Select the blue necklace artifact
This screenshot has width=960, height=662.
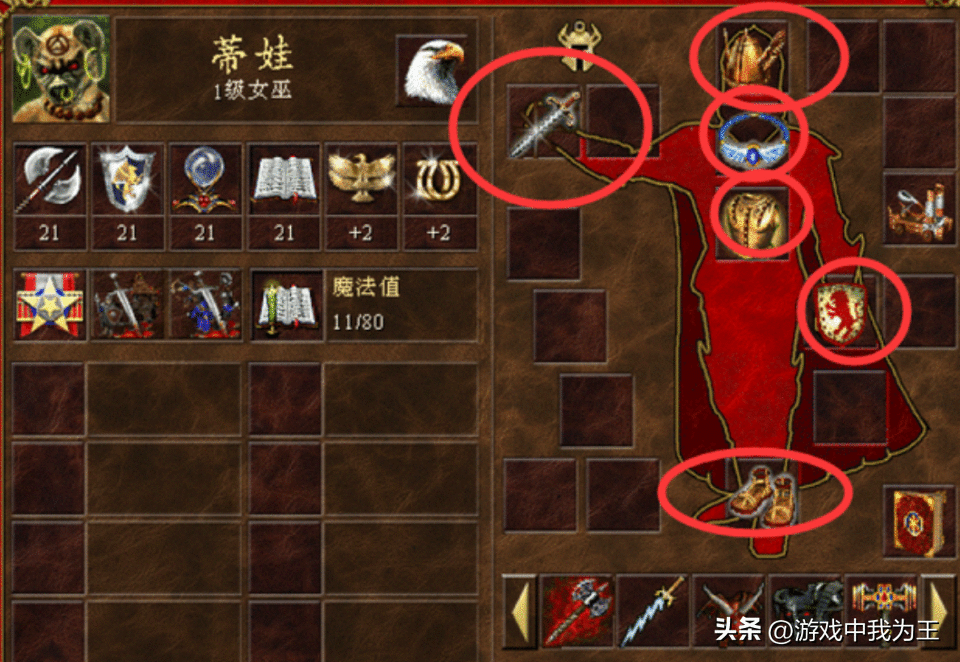click(754, 140)
